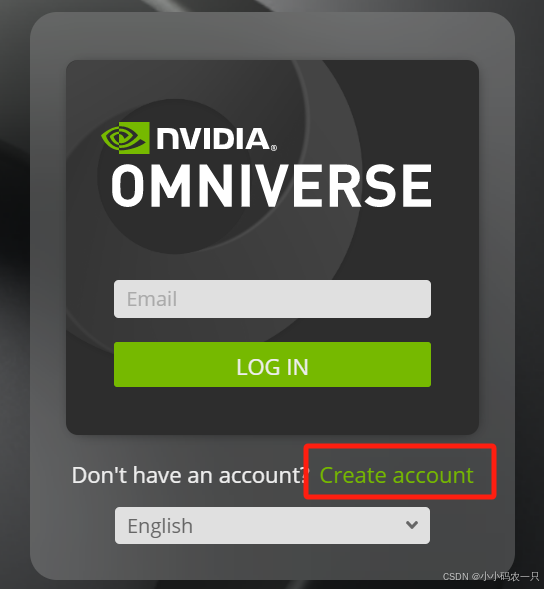The height and width of the screenshot is (589, 544).
Task: Click the LOG IN label text
Action: (x=272, y=367)
